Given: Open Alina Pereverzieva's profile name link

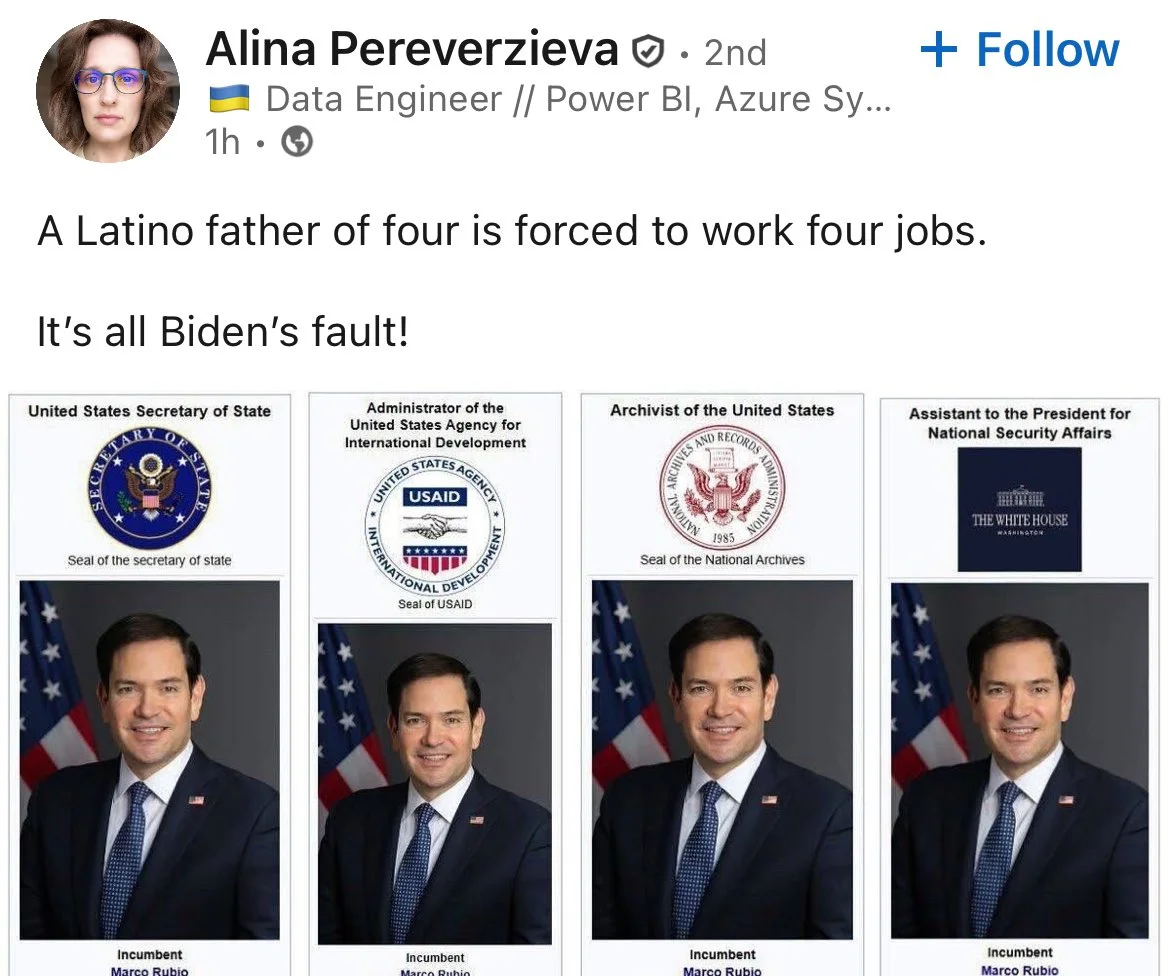Looking at the screenshot, I should (412, 50).
